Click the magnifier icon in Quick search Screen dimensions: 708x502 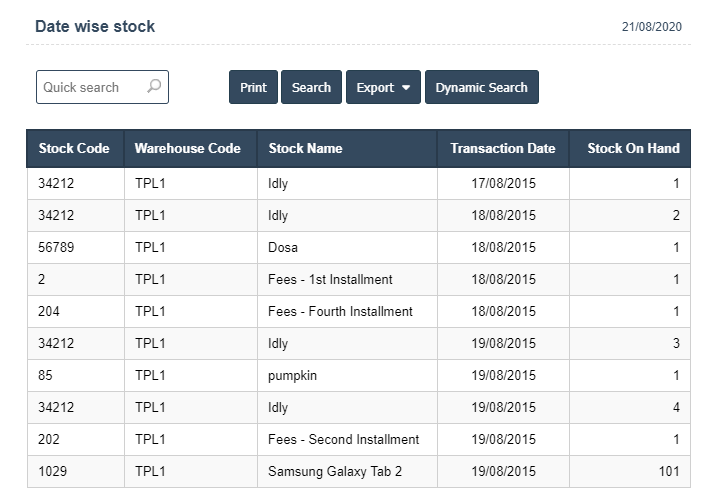[x=154, y=87]
